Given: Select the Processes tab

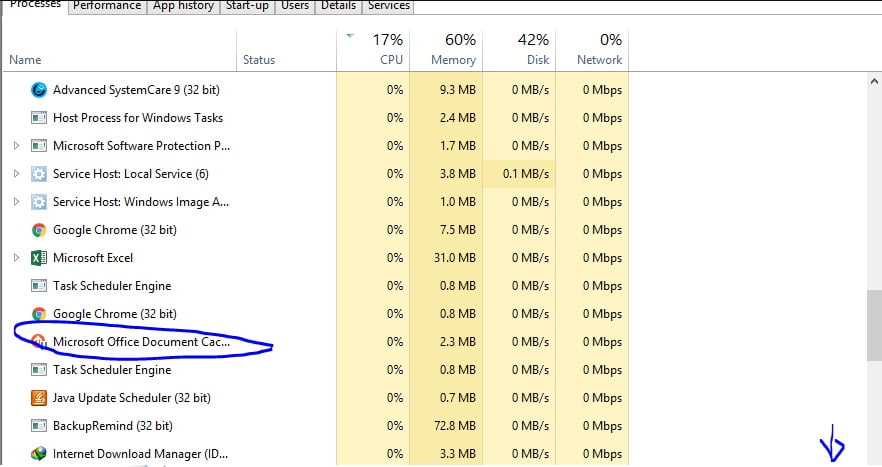Looking at the screenshot, I should tap(35, 5).
